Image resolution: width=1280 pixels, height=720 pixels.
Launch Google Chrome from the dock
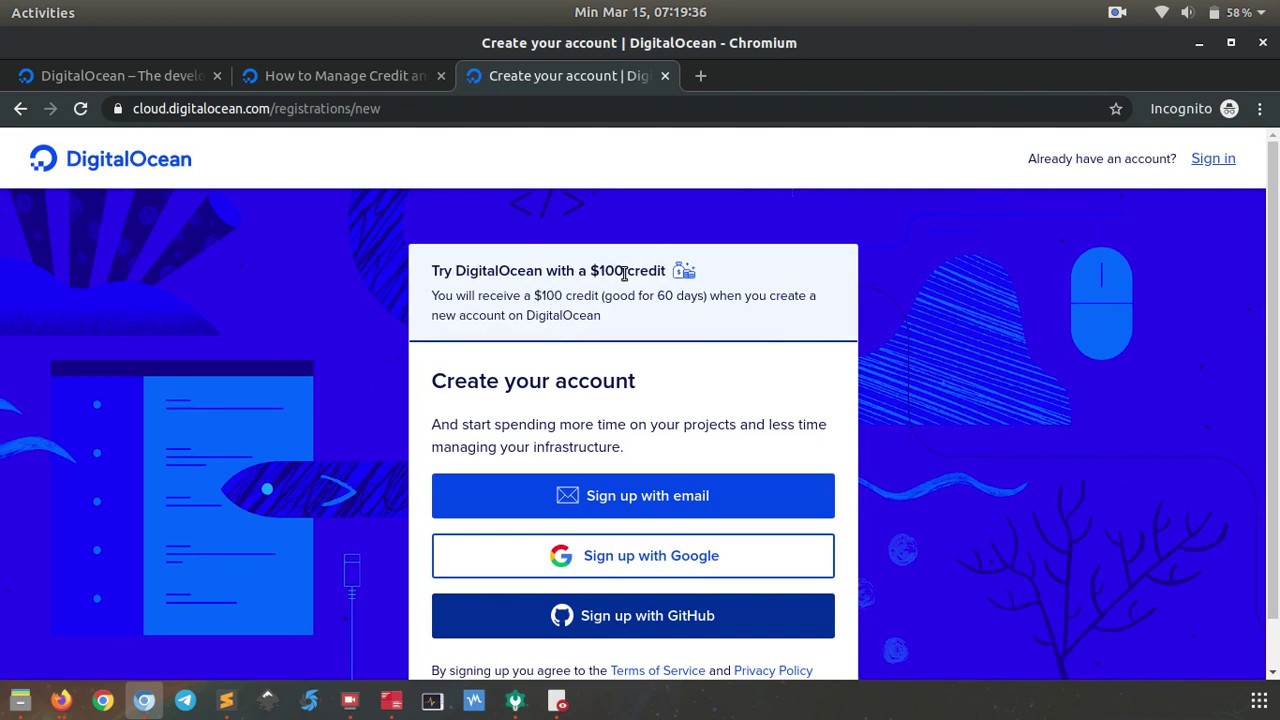pyautogui.click(x=103, y=701)
